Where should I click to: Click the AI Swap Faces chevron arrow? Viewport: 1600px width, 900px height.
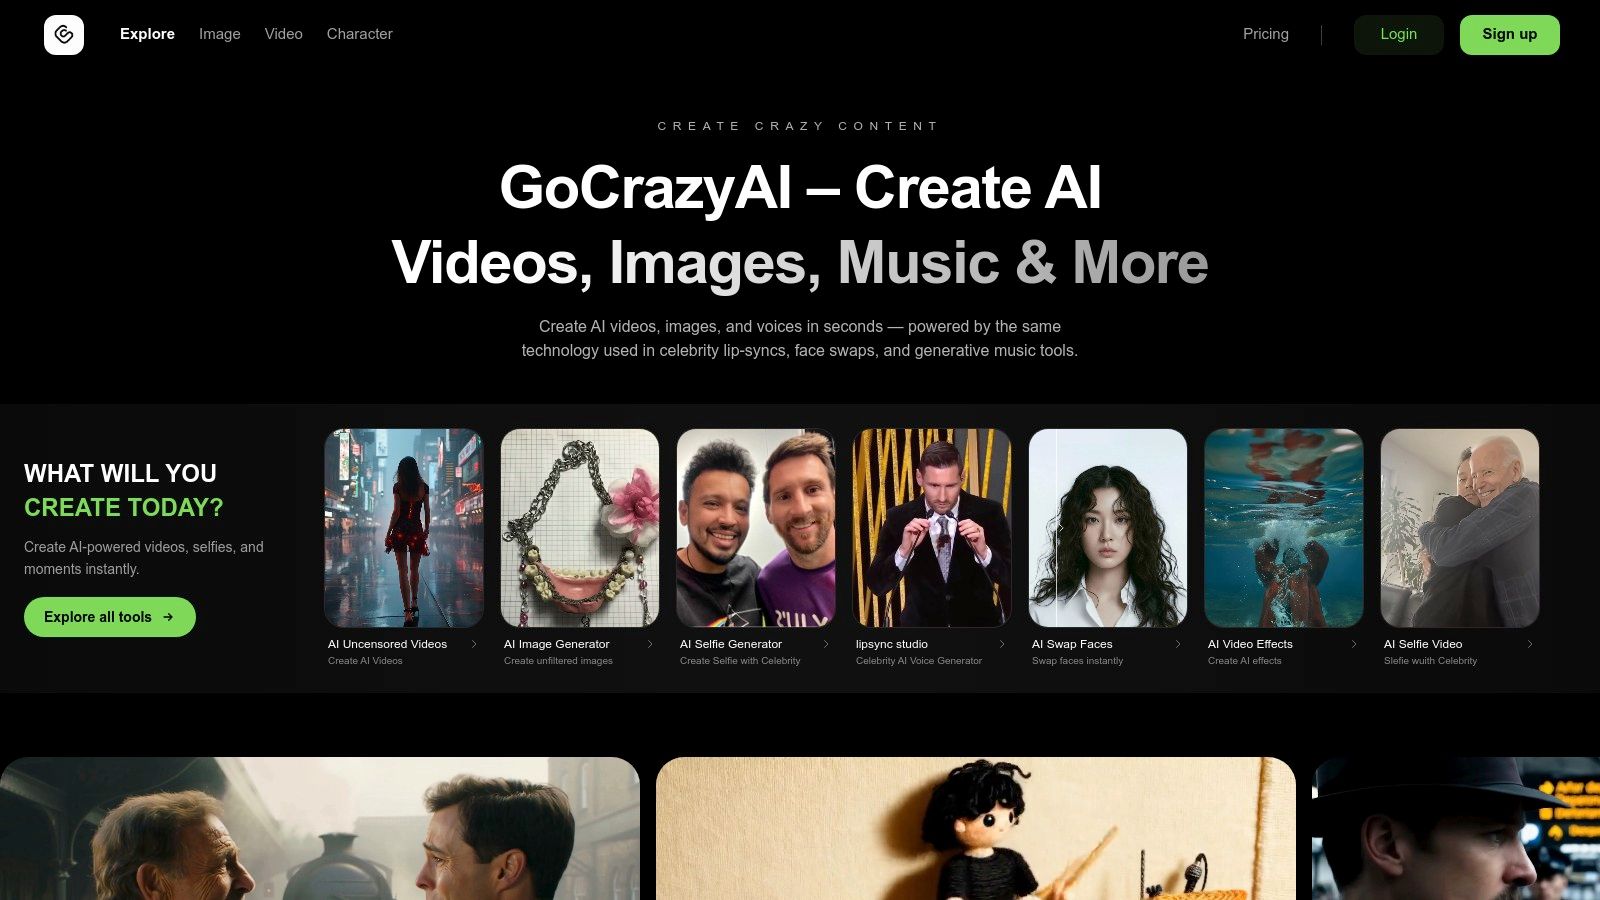pyautogui.click(x=1178, y=644)
